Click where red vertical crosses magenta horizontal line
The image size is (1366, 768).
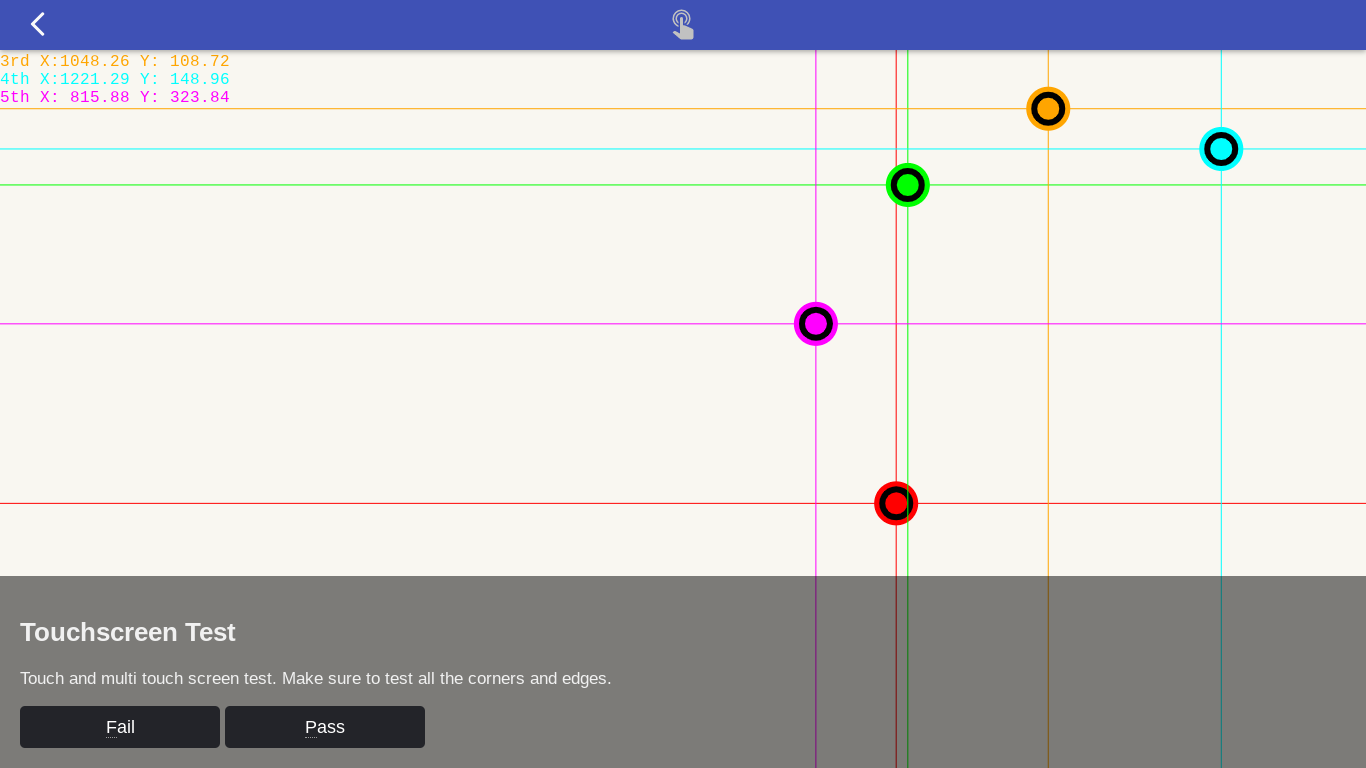[896, 324]
